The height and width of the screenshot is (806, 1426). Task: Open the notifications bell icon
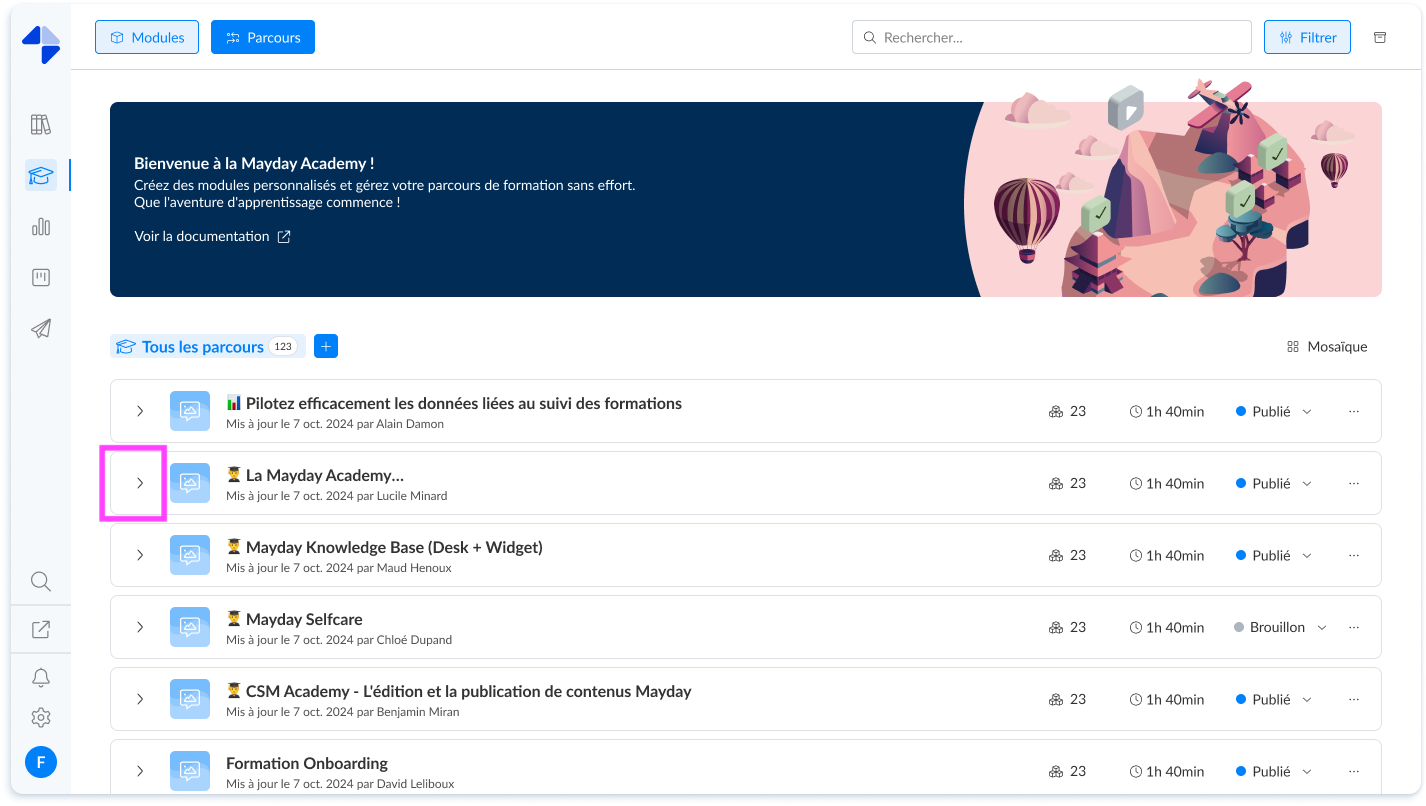(41, 677)
